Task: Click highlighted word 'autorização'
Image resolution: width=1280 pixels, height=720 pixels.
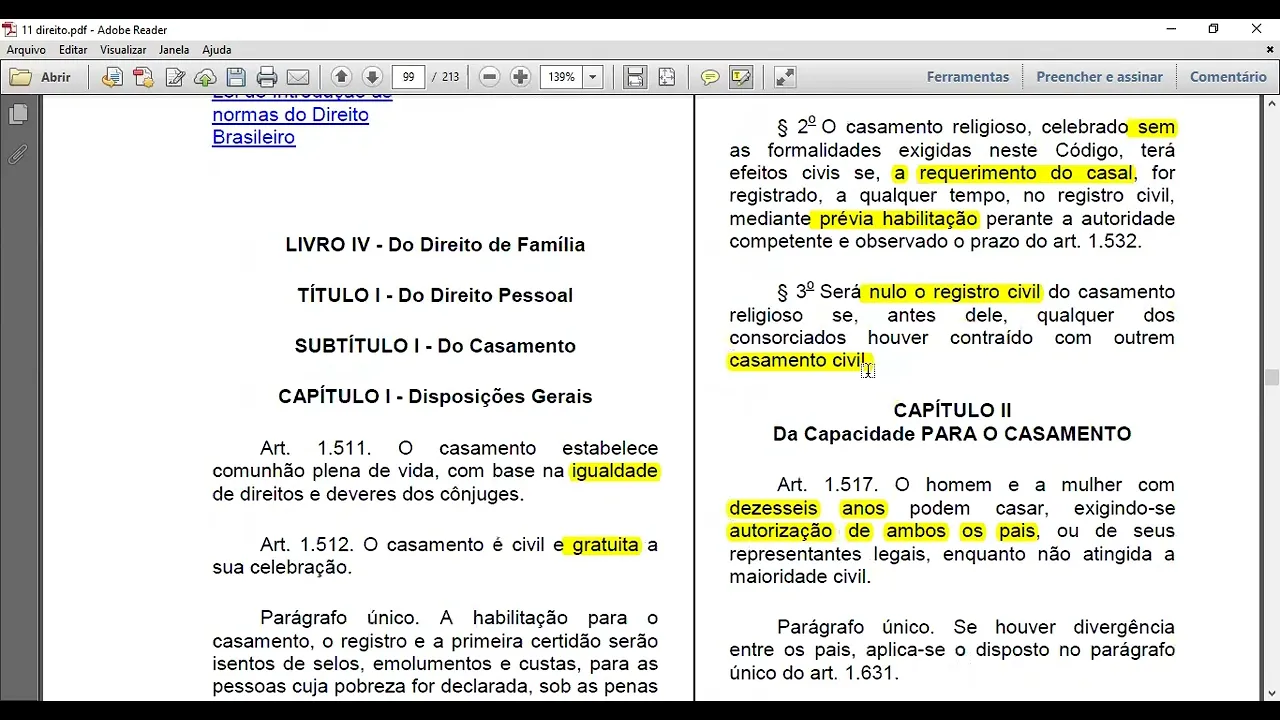Action: coord(780,531)
